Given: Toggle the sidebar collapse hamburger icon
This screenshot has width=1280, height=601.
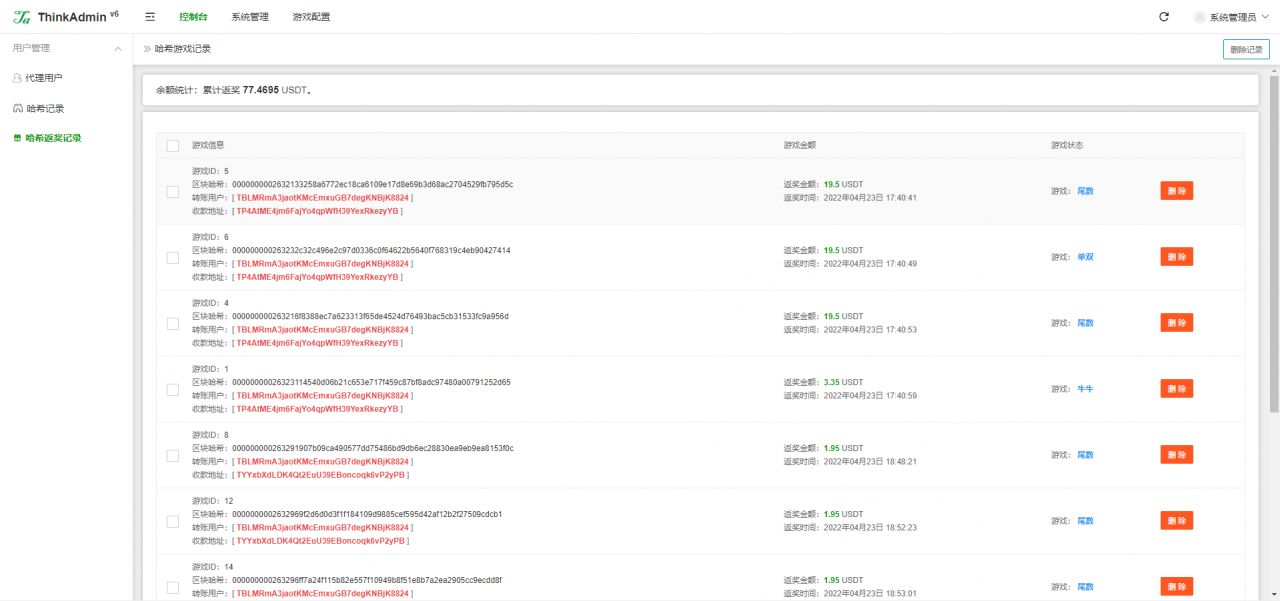Looking at the screenshot, I should (150, 17).
